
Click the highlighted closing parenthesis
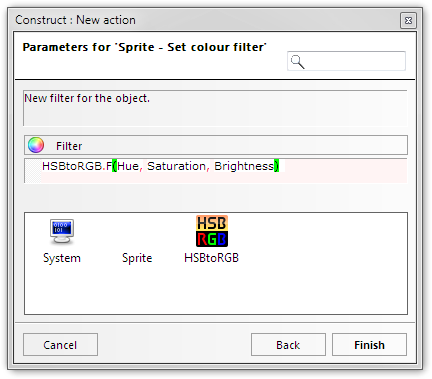(x=276, y=166)
